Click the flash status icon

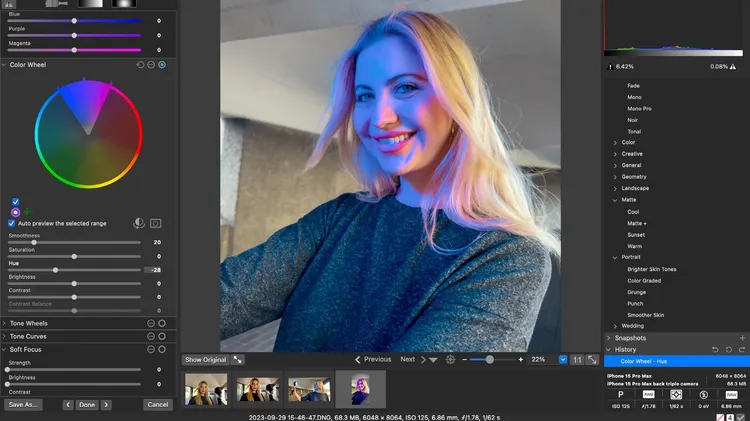tap(704, 395)
